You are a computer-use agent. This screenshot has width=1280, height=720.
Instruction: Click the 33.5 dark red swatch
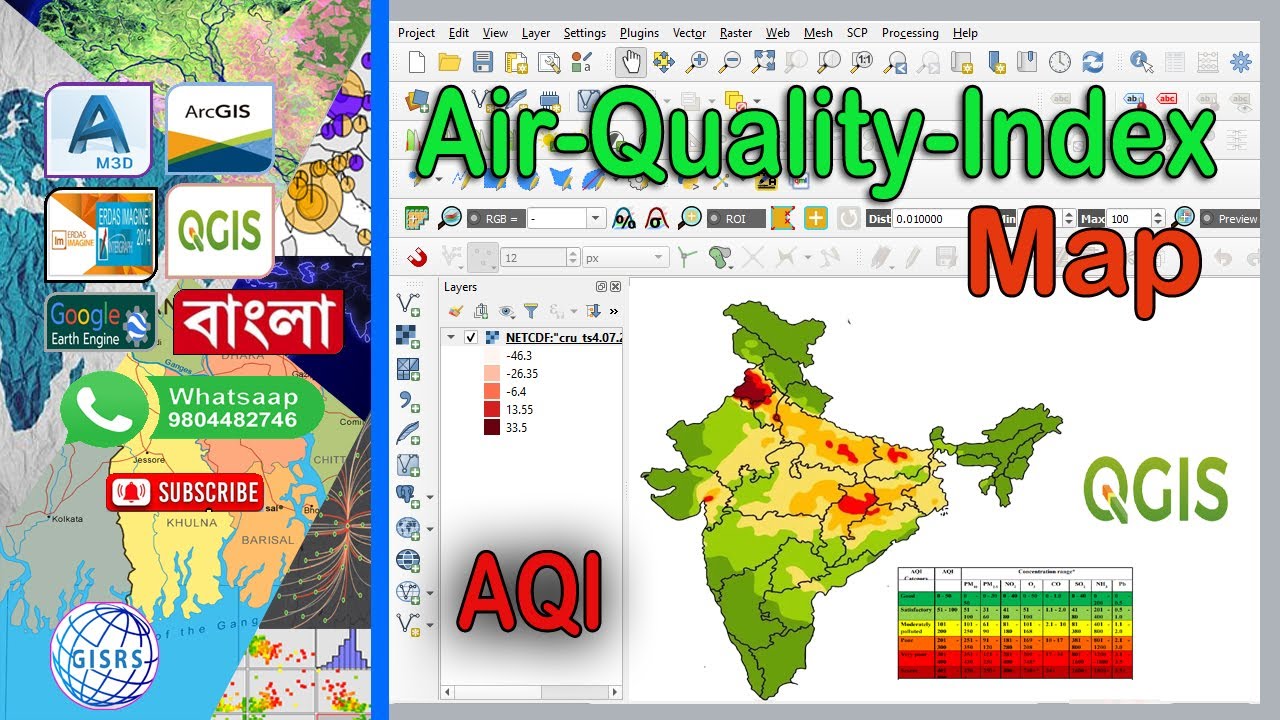pos(491,428)
